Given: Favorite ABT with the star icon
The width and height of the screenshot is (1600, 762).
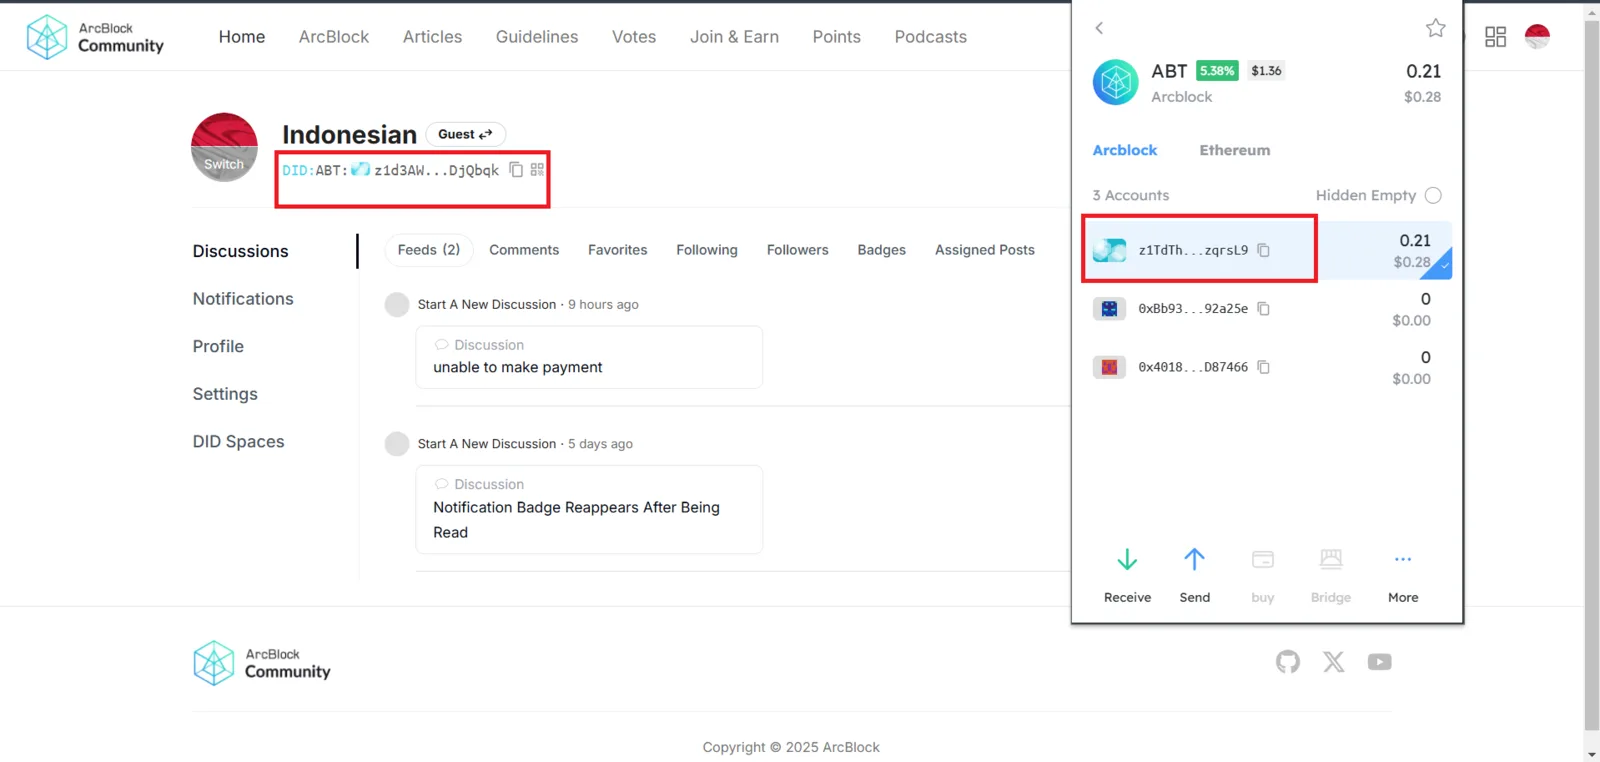Looking at the screenshot, I should pos(1435,28).
